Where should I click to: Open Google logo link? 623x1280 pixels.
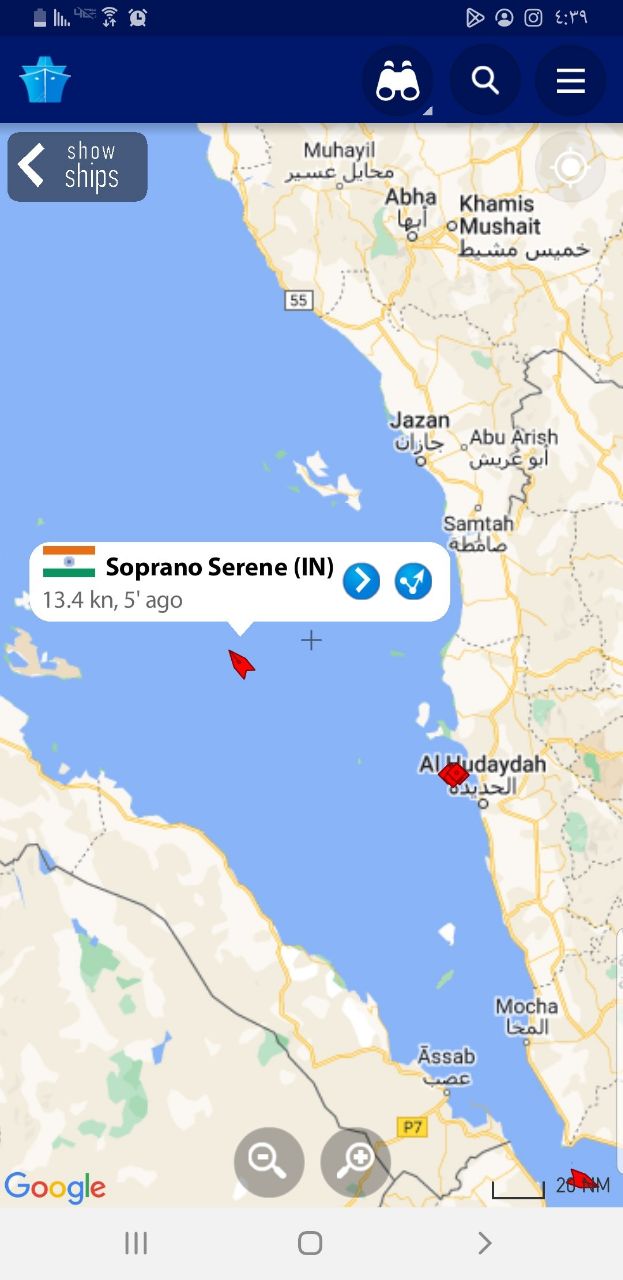click(x=55, y=1187)
